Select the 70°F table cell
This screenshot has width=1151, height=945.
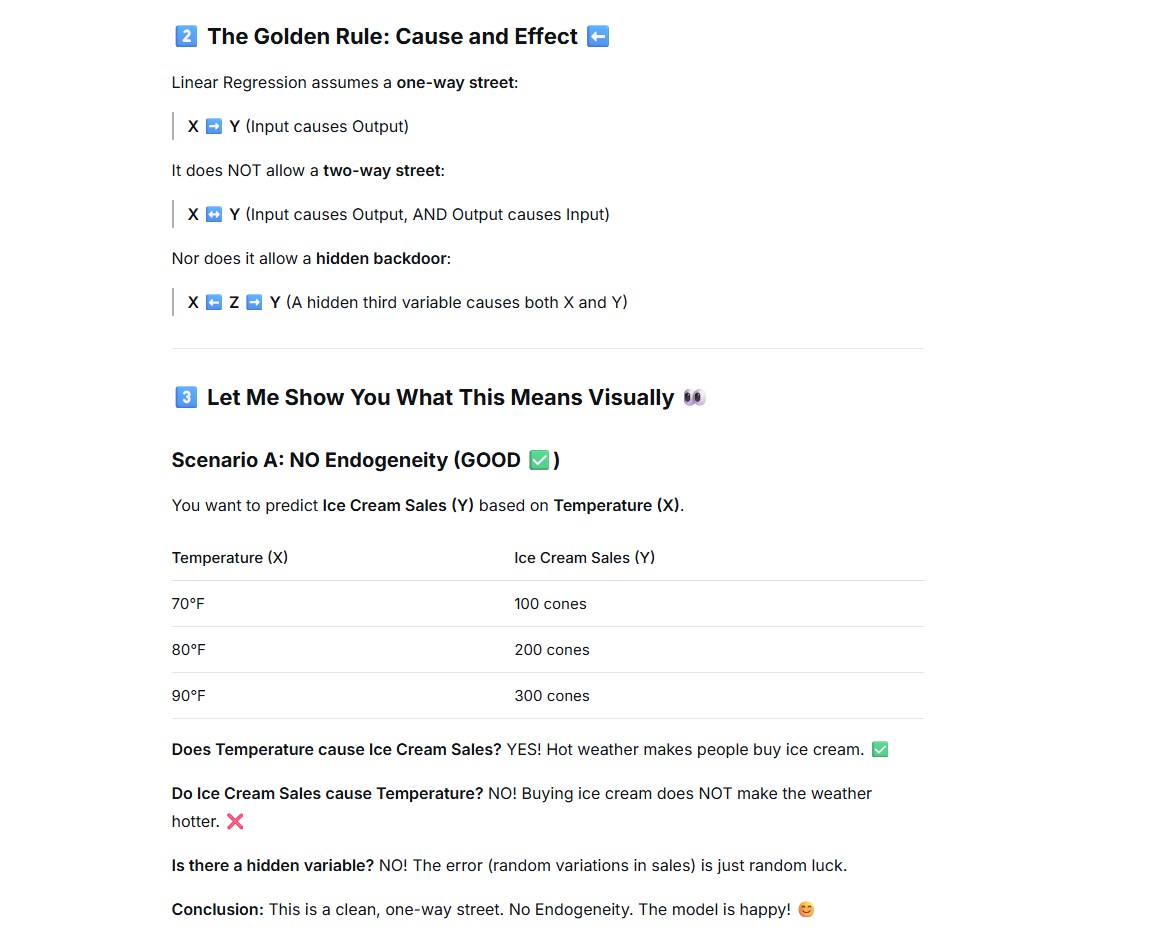click(x=188, y=604)
